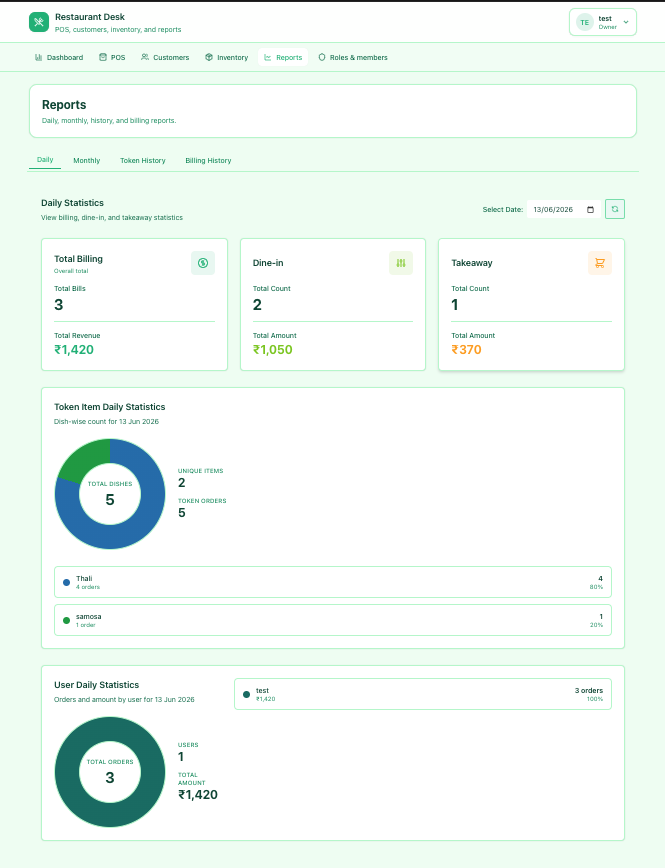665x868 pixels.
Task: Click the Customers people icon
Action: click(145, 57)
